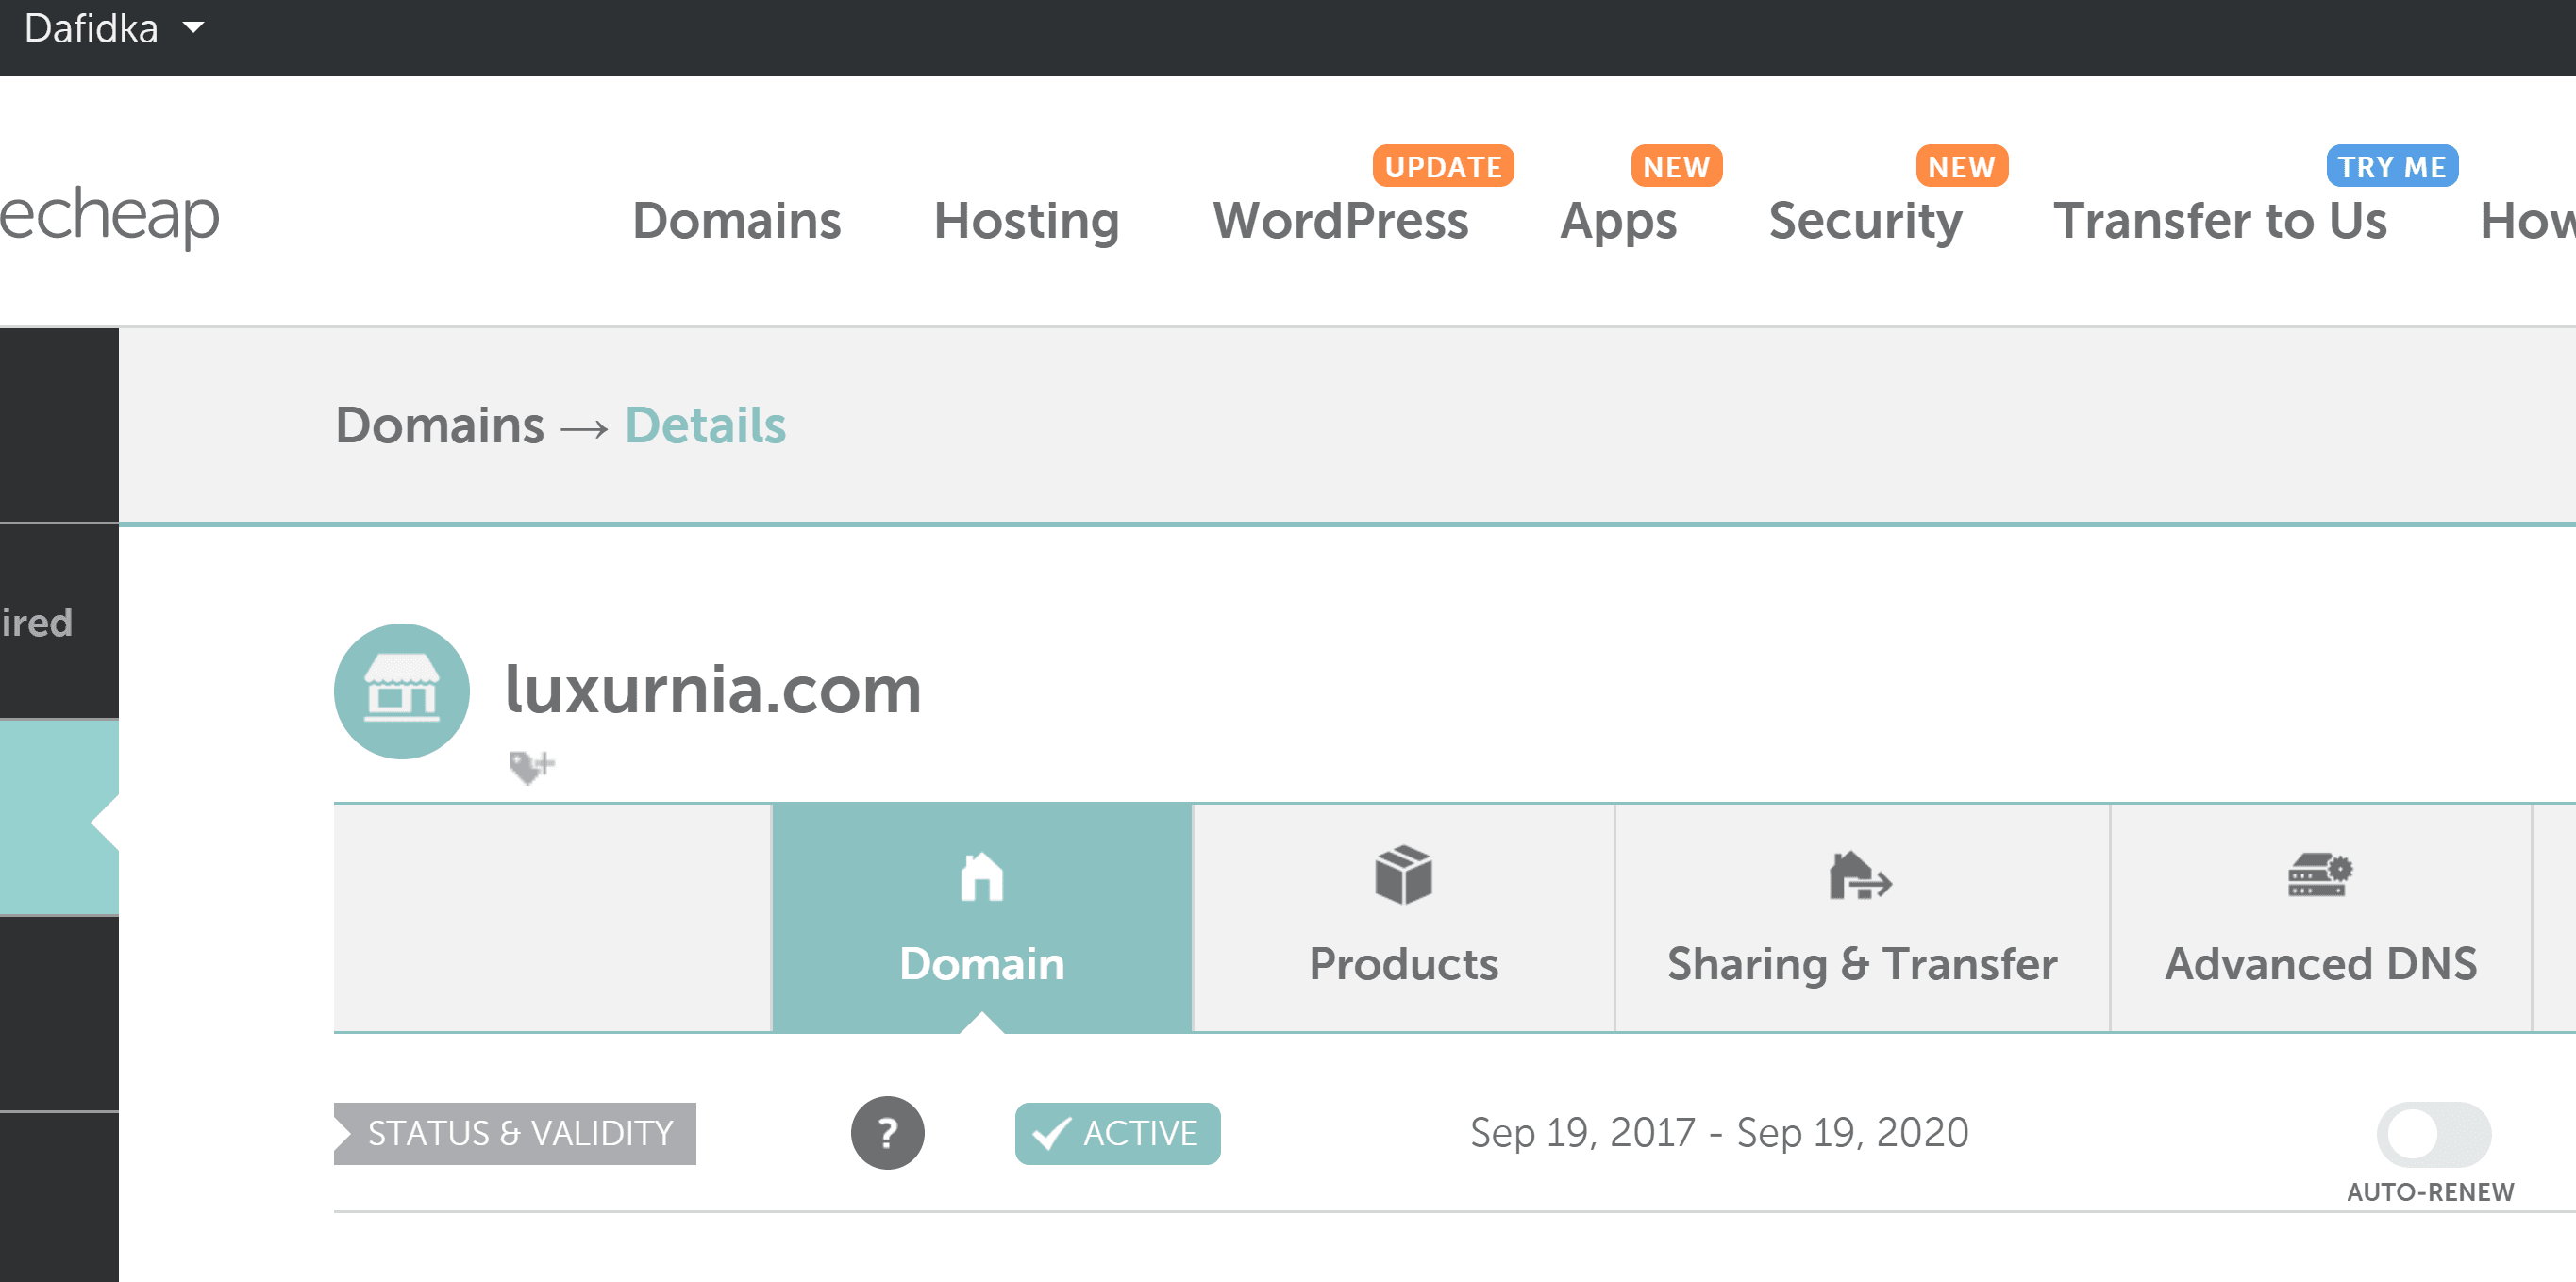Click the question mark help icon
This screenshot has width=2576, height=1282.
[x=887, y=1132]
